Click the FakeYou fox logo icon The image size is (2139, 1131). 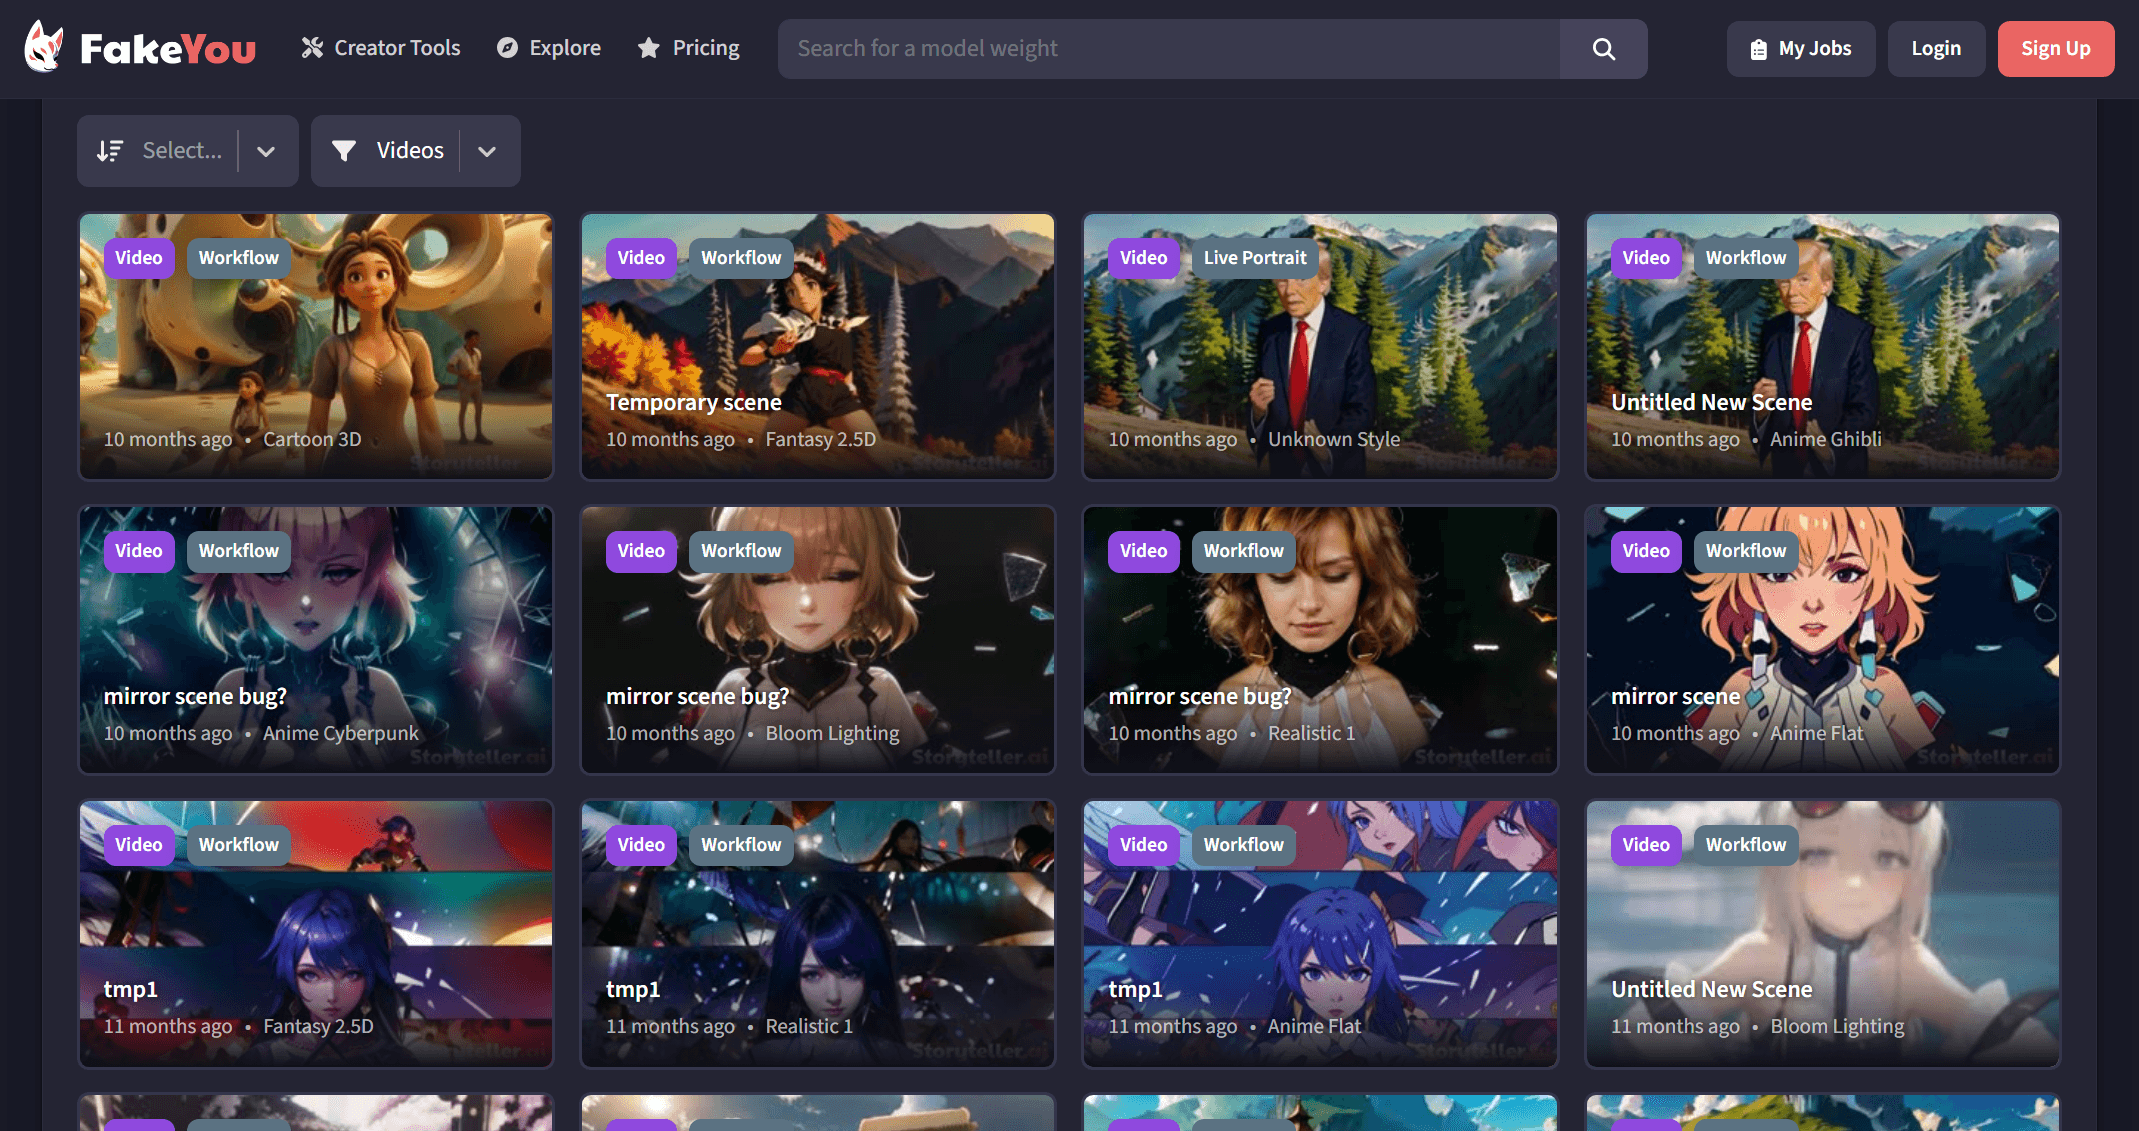coord(43,47)
